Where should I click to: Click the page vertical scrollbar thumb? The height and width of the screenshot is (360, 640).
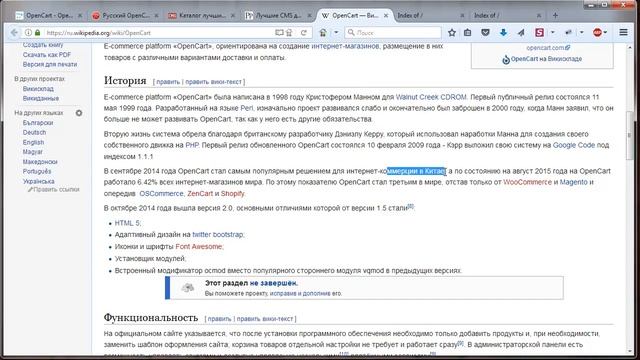point(630,135)
